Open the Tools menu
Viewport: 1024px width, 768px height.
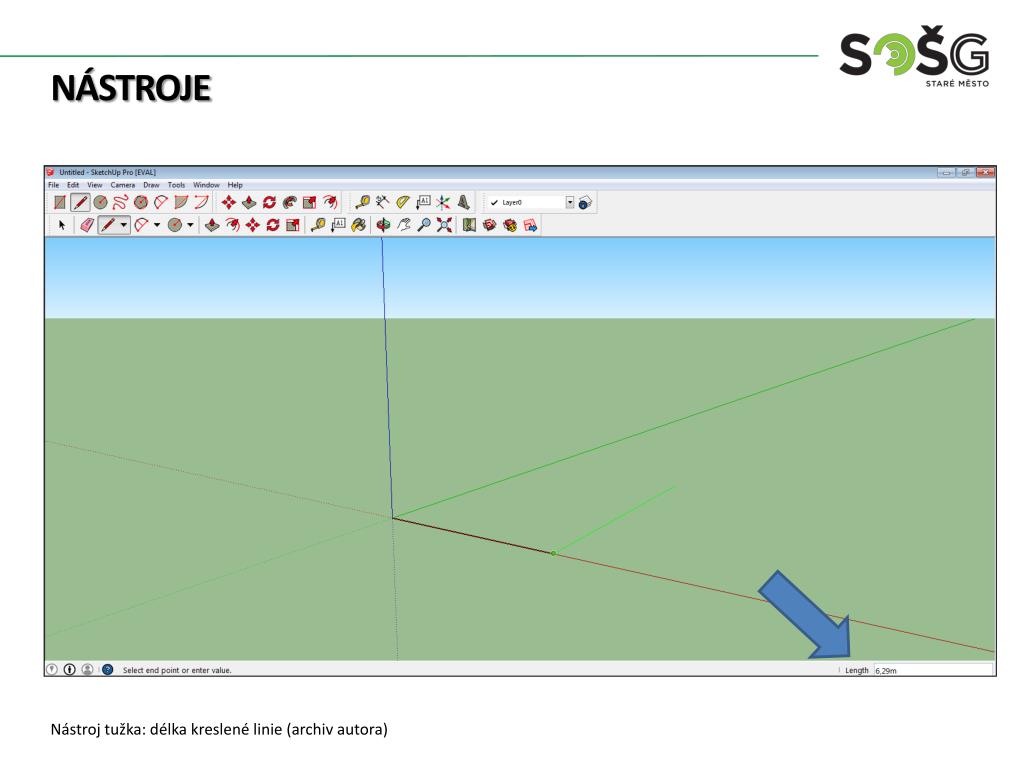176,185
